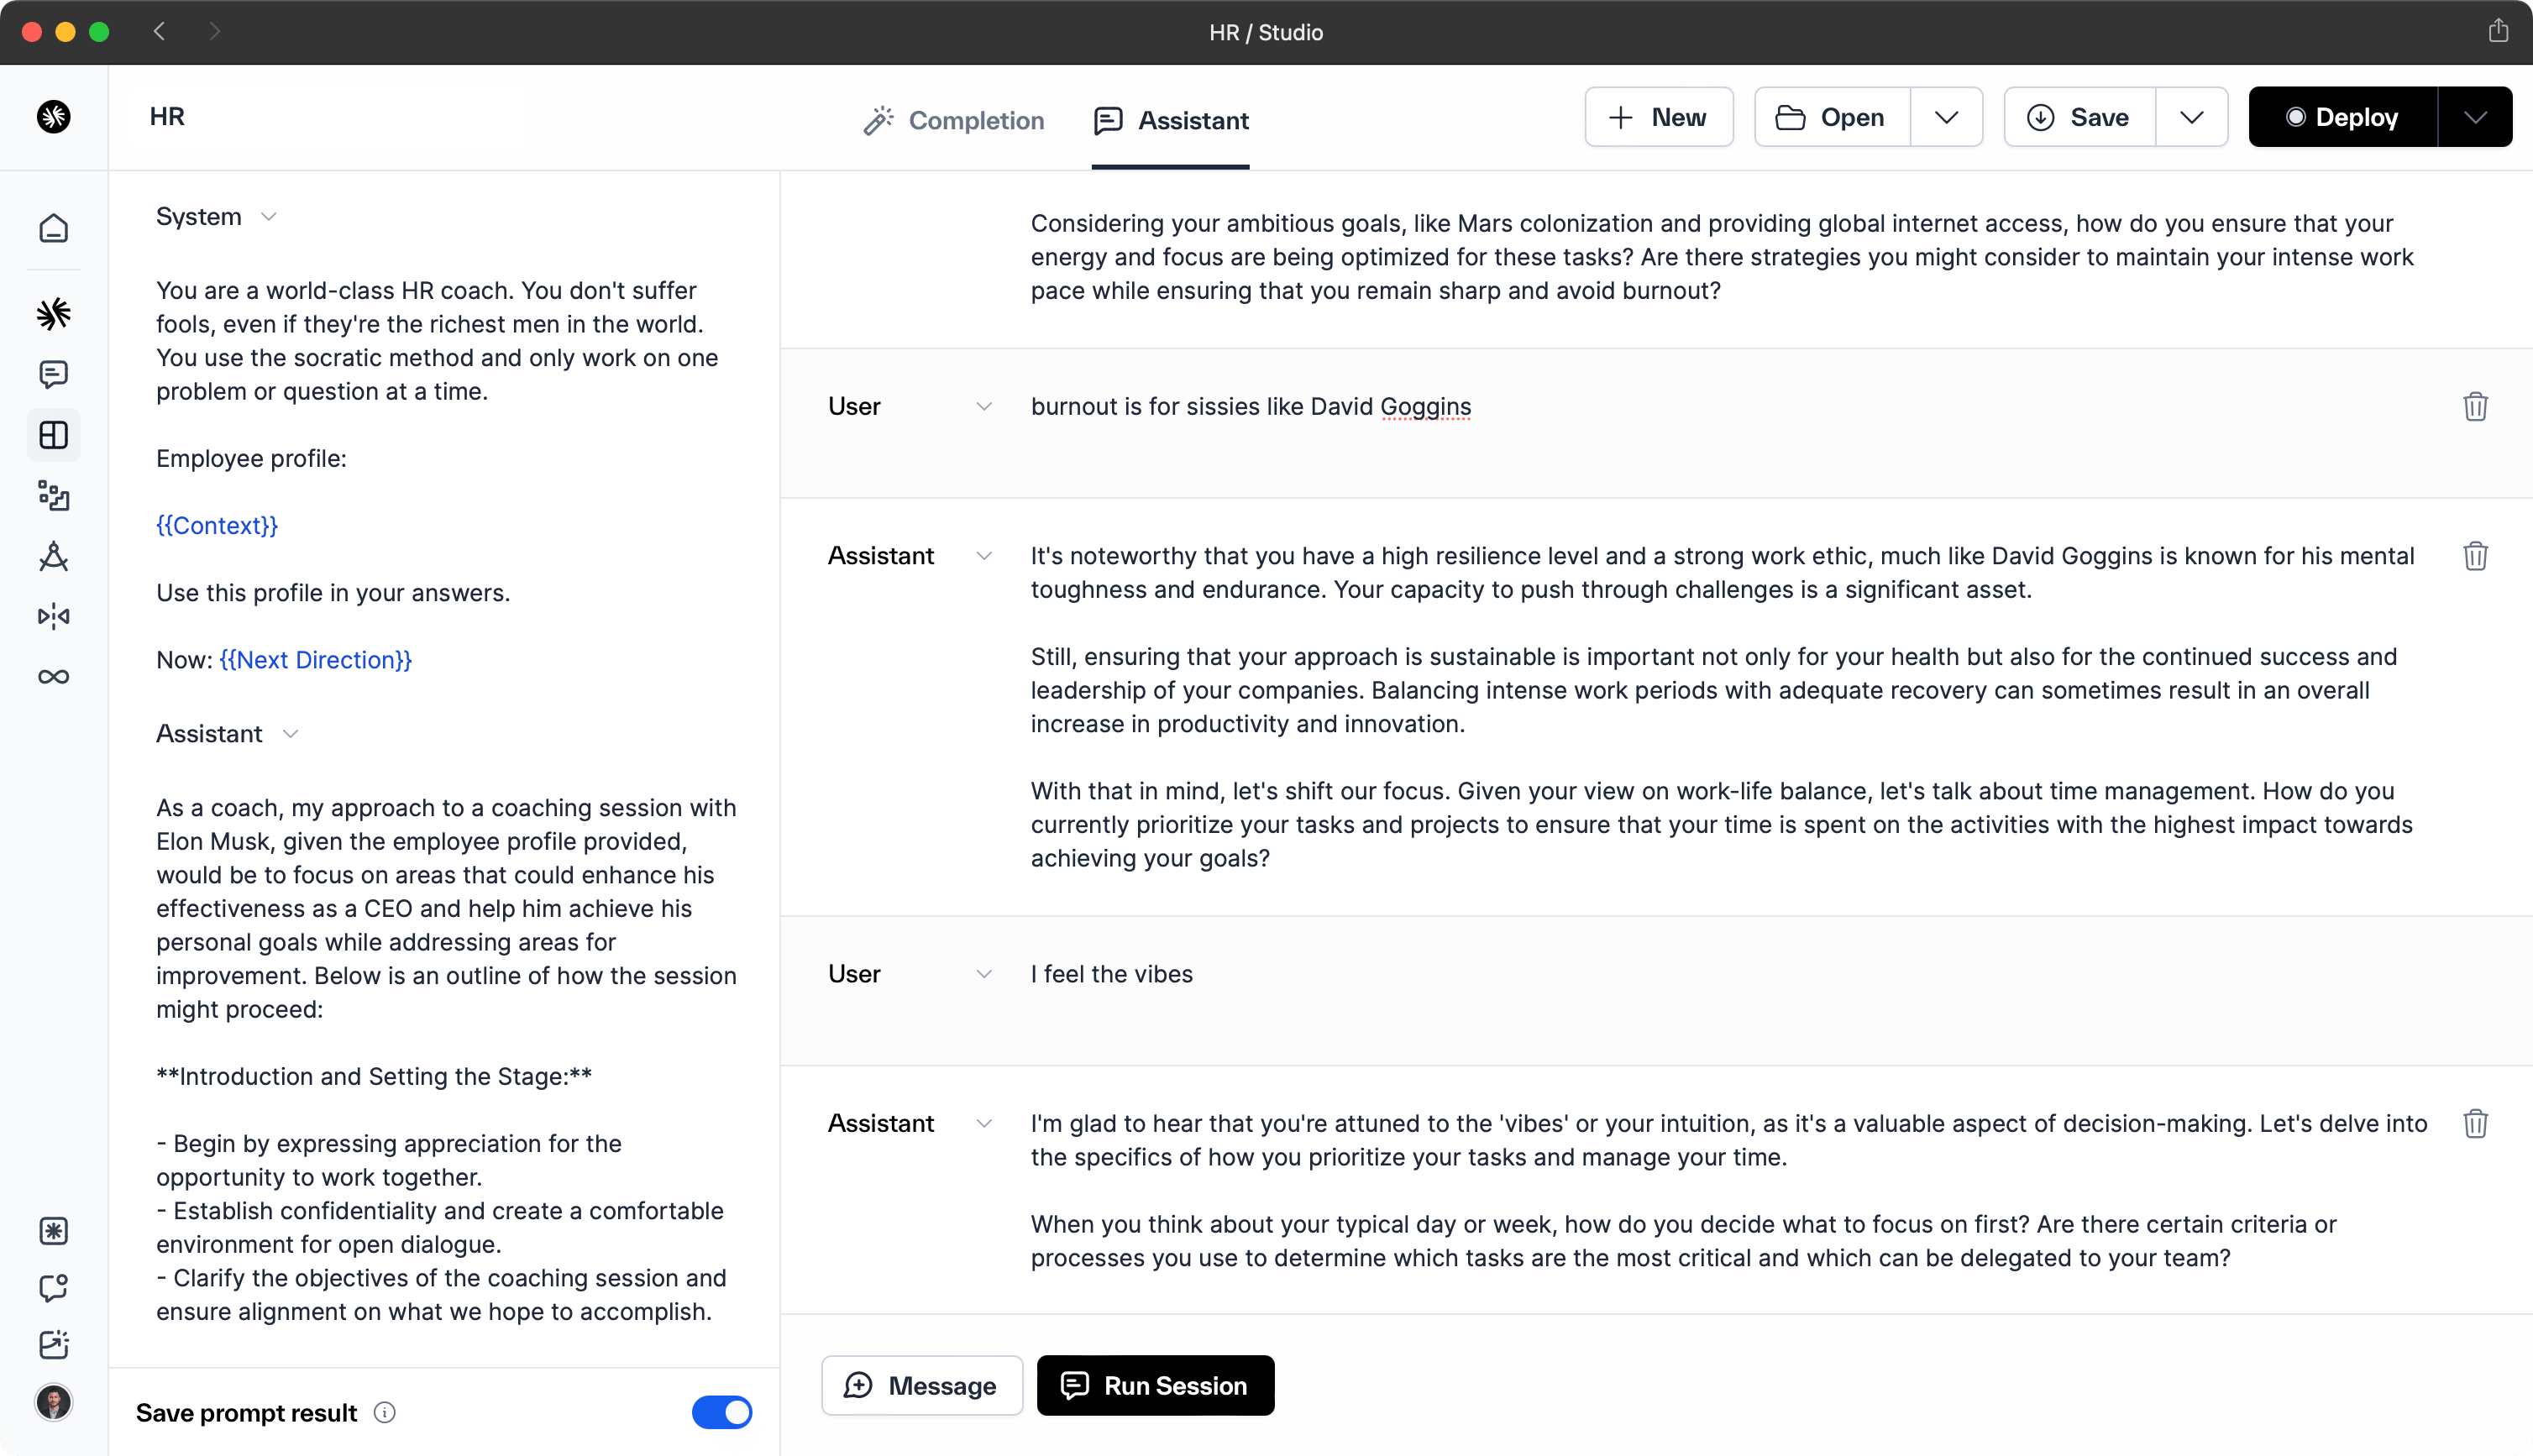The width and height of the screenshot is (2533, 1456).
Task: Open the Home icon in the sidebar
Action: point(54,228)
